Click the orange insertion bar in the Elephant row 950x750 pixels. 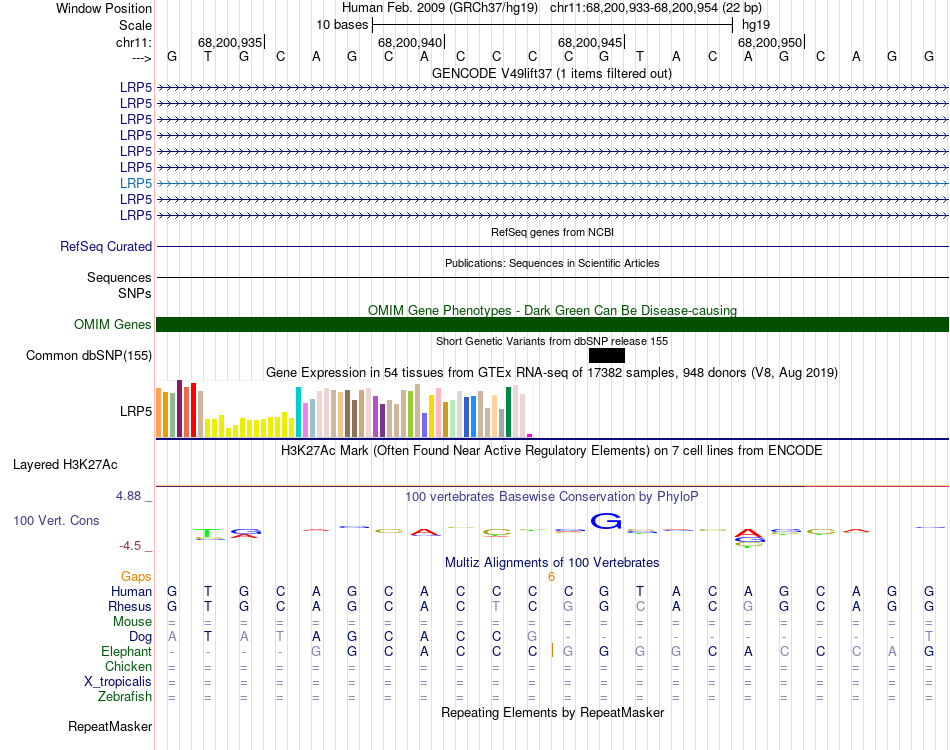click(552, 651)
